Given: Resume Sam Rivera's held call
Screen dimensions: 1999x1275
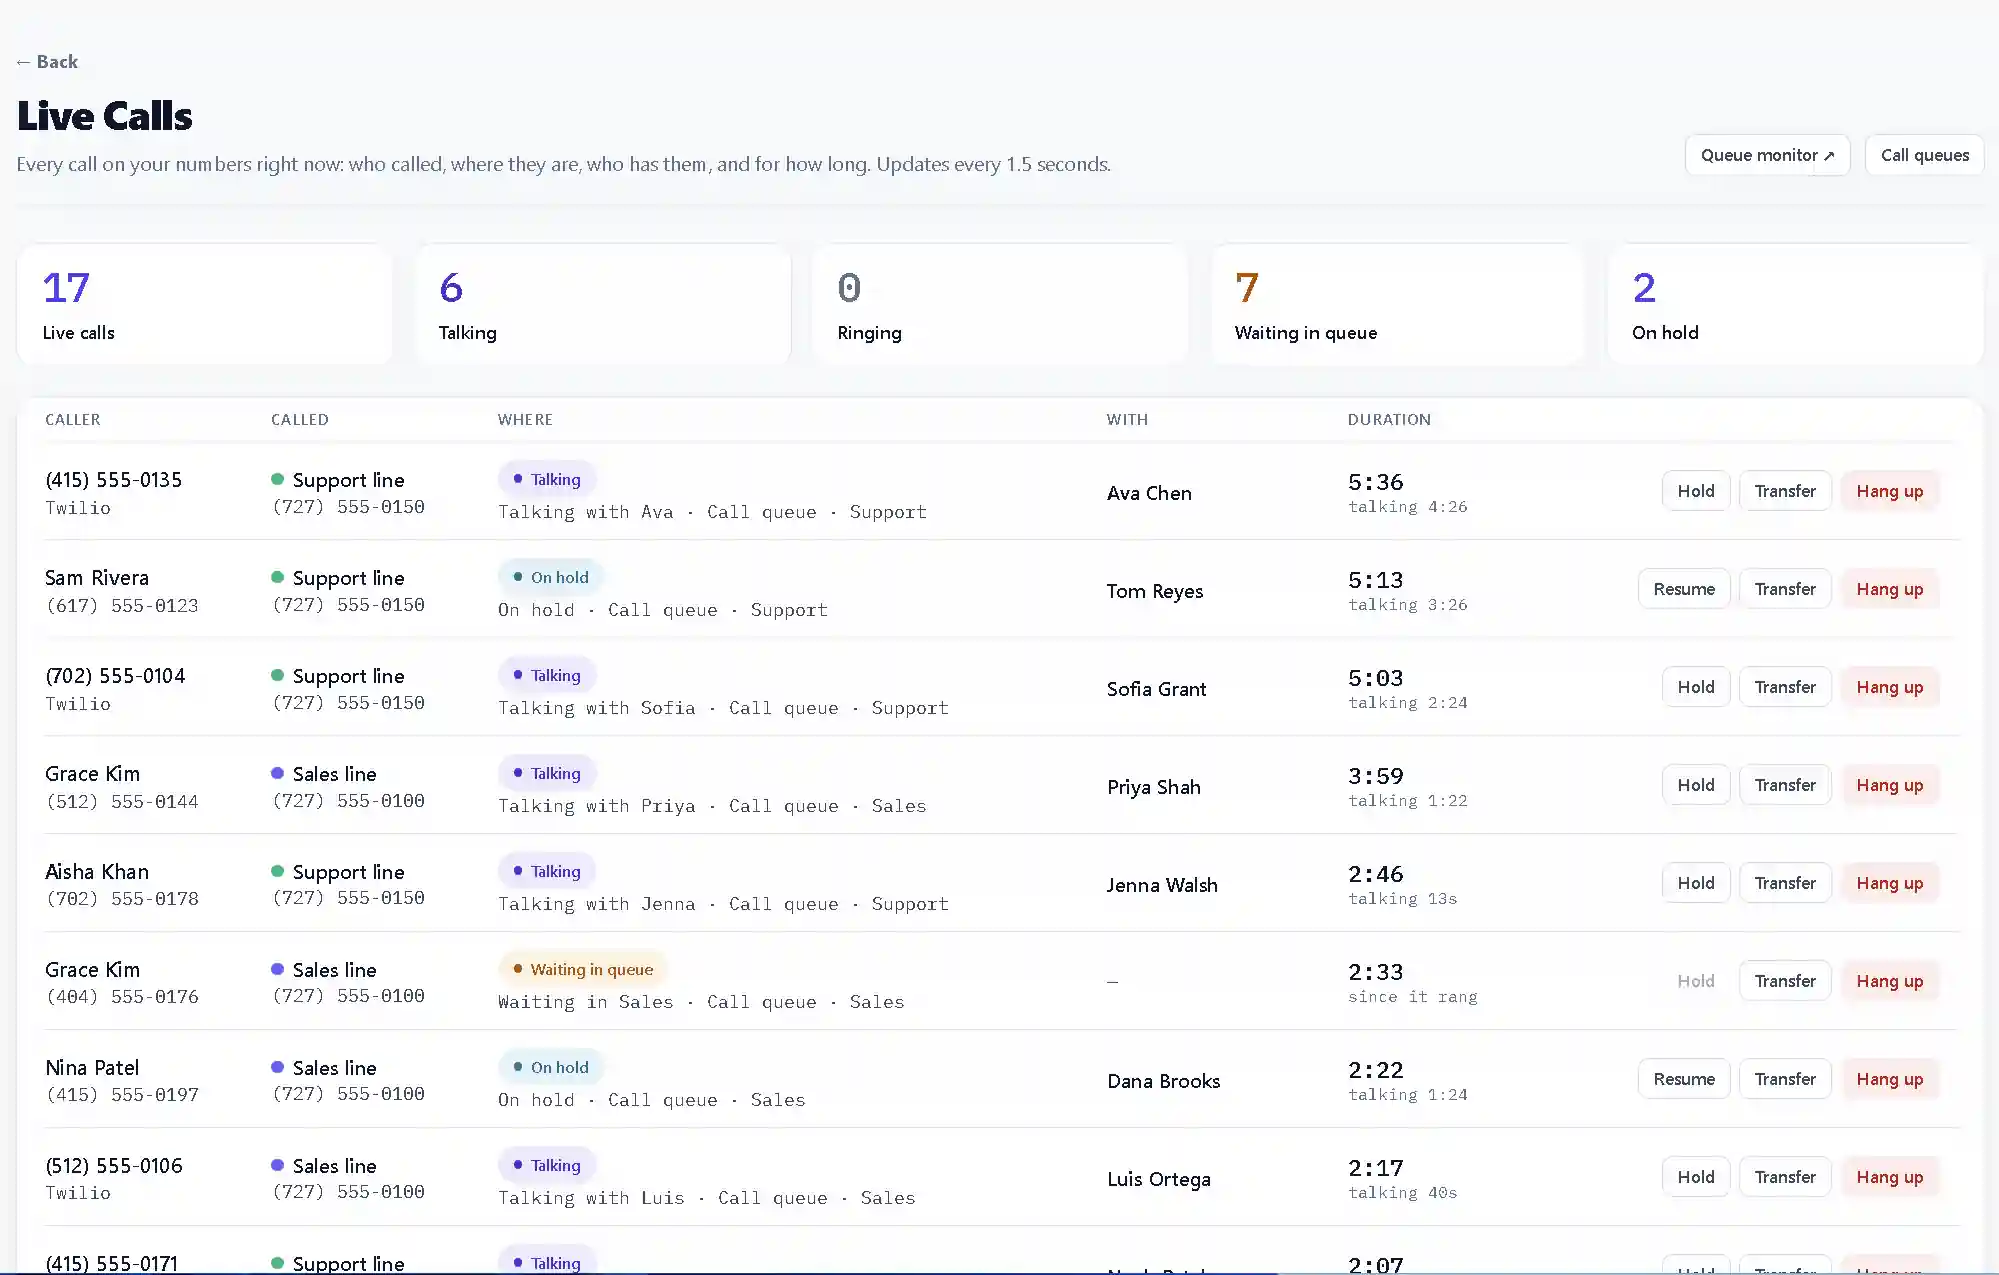Looking at the screenshot, I should pyautogui.click(x=1684, y=589).
